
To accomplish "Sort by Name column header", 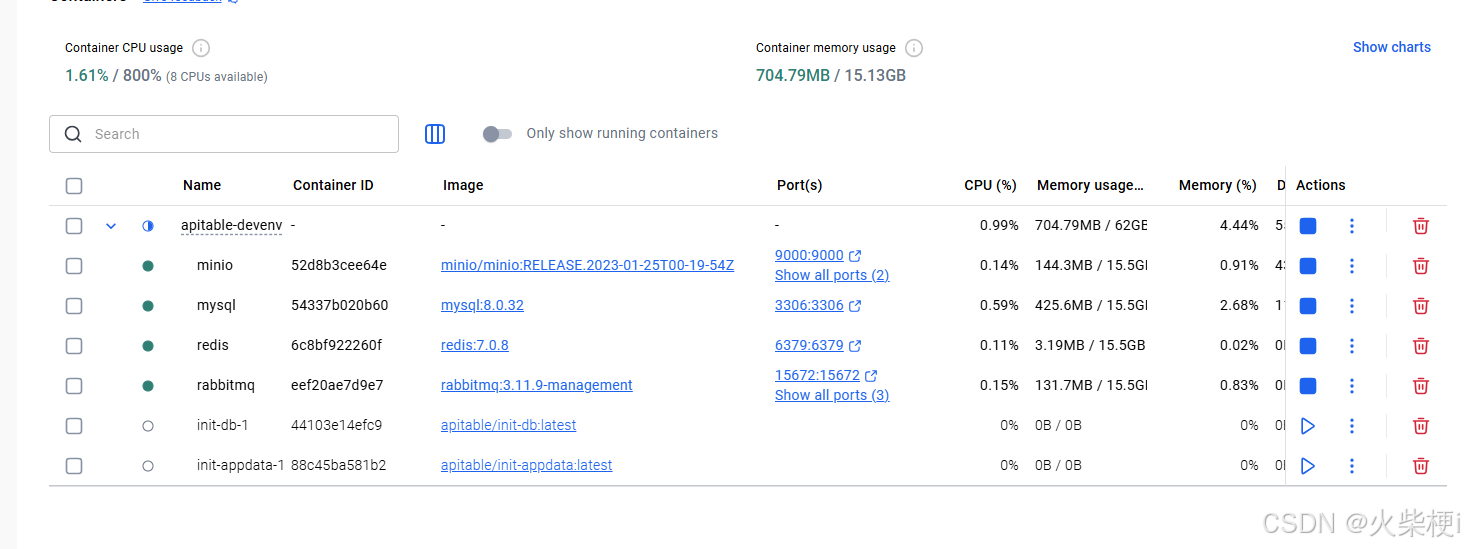I will pyautogui.click(x=202, y=185).
